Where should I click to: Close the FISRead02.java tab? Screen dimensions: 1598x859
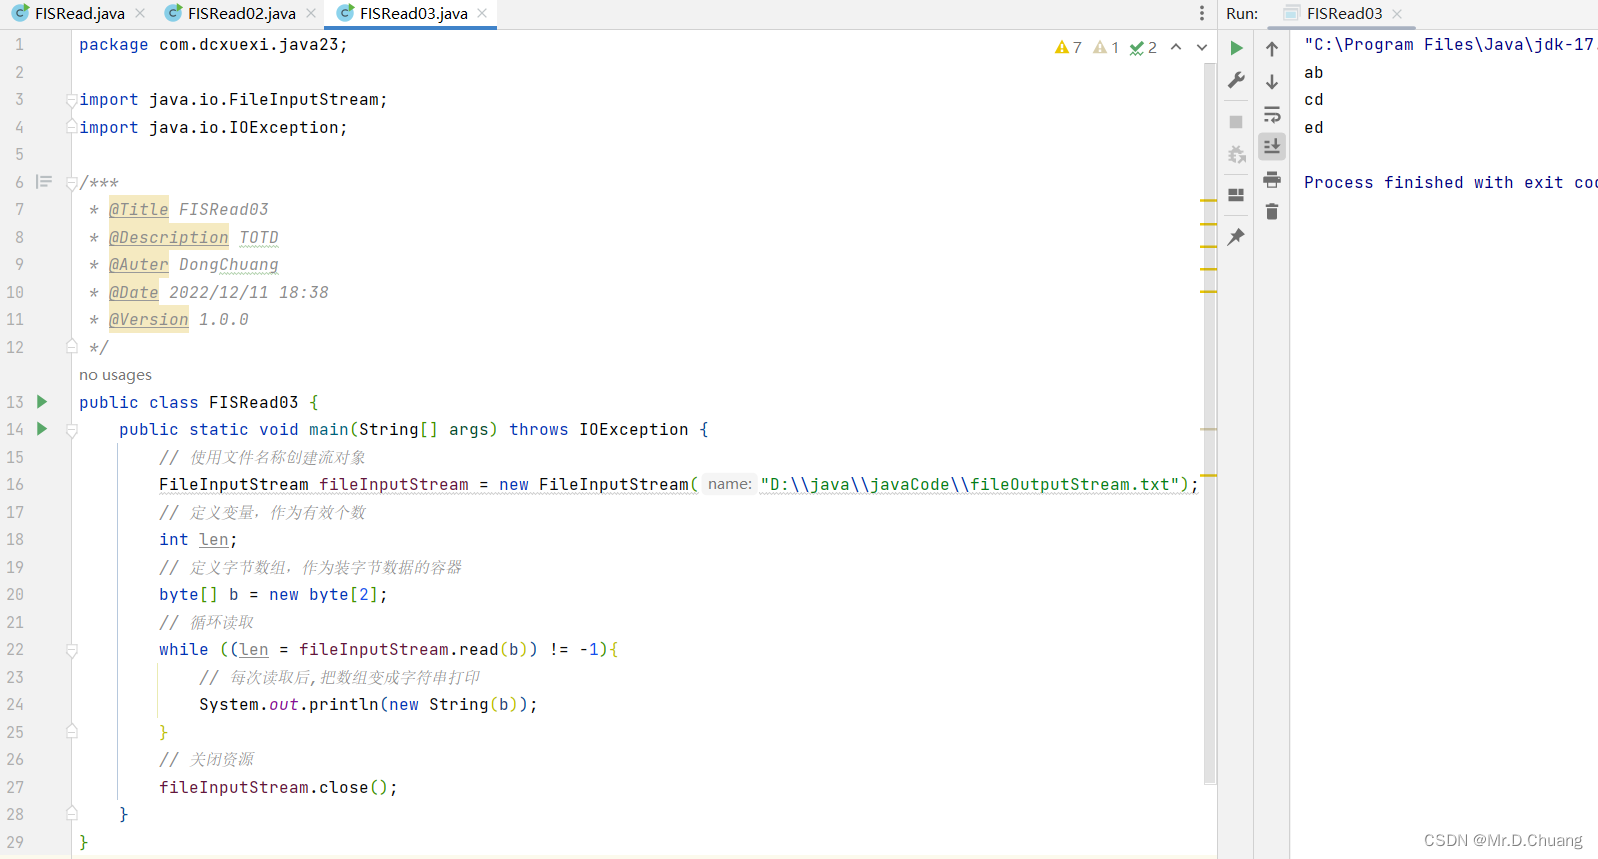(311, 13)
